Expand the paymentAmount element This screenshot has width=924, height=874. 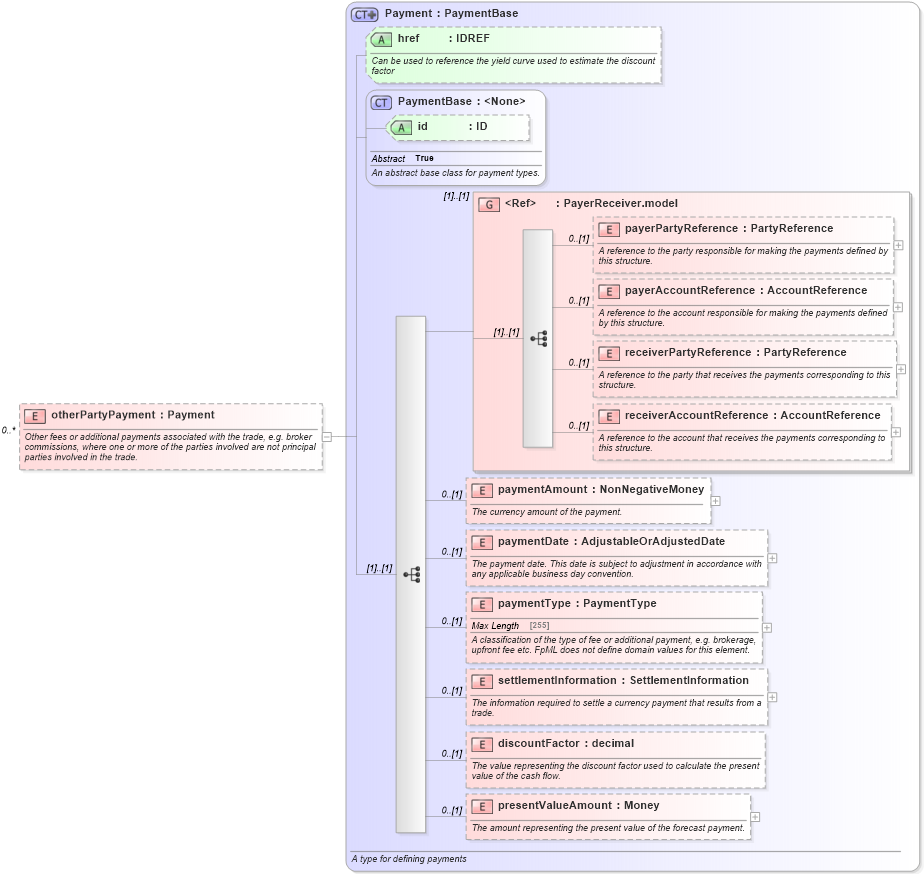(x=715, y=501)
